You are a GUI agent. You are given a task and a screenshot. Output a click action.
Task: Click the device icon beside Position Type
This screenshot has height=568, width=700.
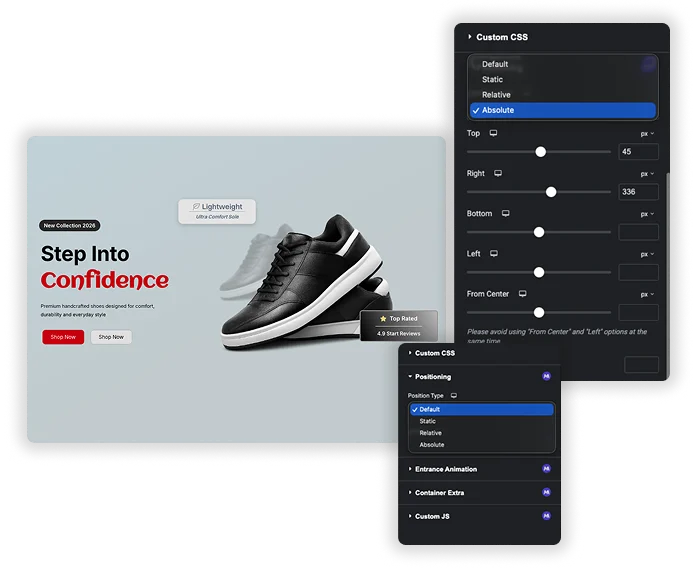click(x=454, y=396)
